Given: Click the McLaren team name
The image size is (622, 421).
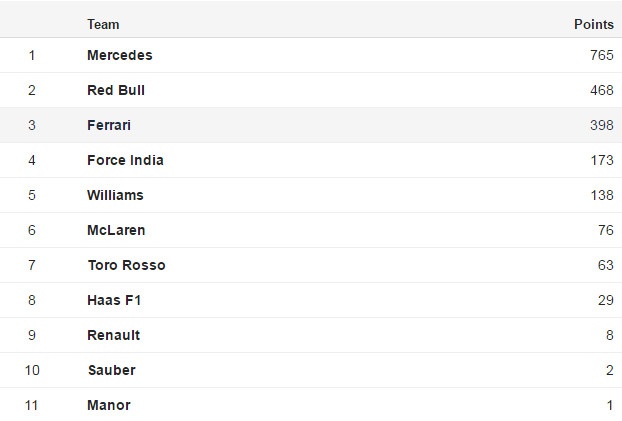Looking at the screenshot, I should pyautogui.click(x=116, y=230).
